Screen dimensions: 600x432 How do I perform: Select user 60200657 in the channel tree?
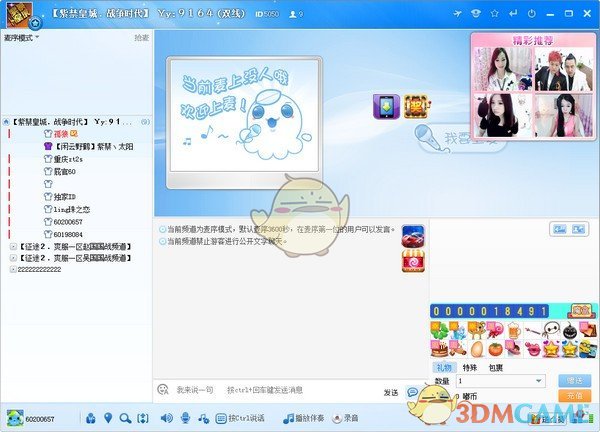[63, 222]
